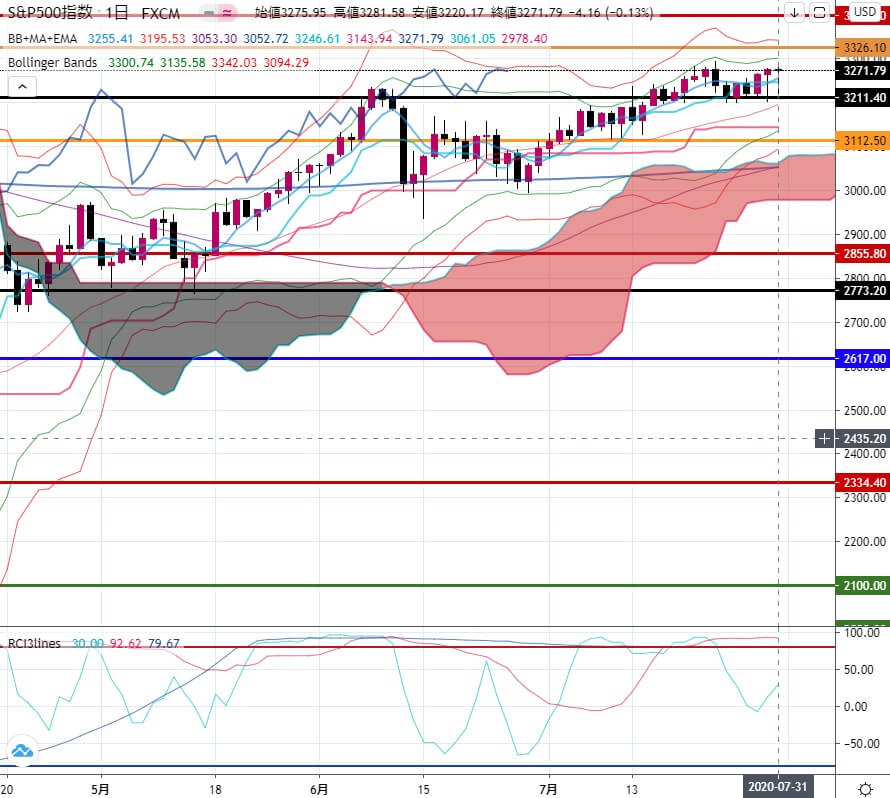
Task: Click the 7月 label on the time axis
Action: point(548,789)
